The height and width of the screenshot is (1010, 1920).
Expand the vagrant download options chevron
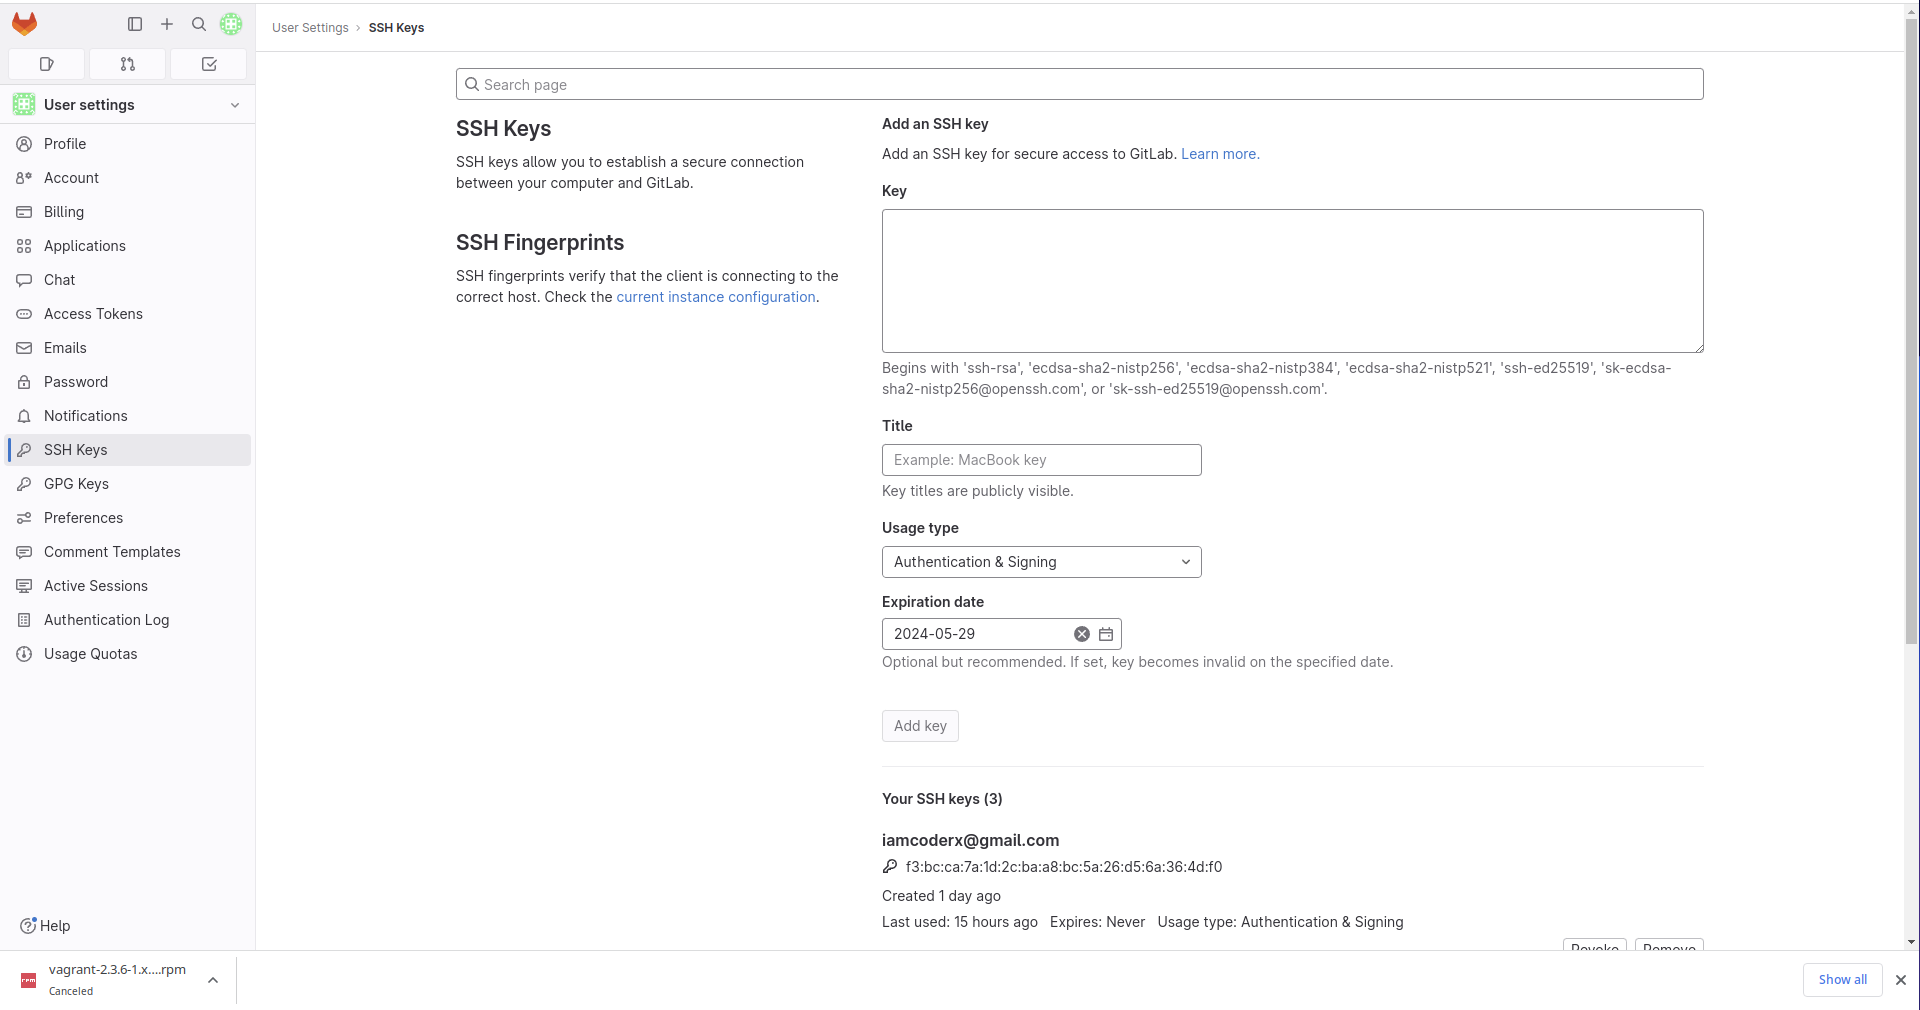(x=213, y=980)
